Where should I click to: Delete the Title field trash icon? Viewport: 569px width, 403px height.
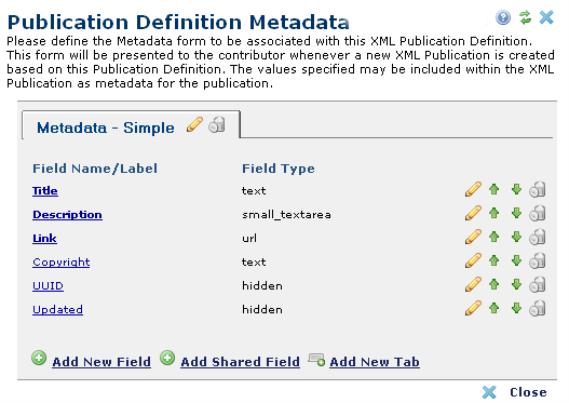click(x=537, y=189)
